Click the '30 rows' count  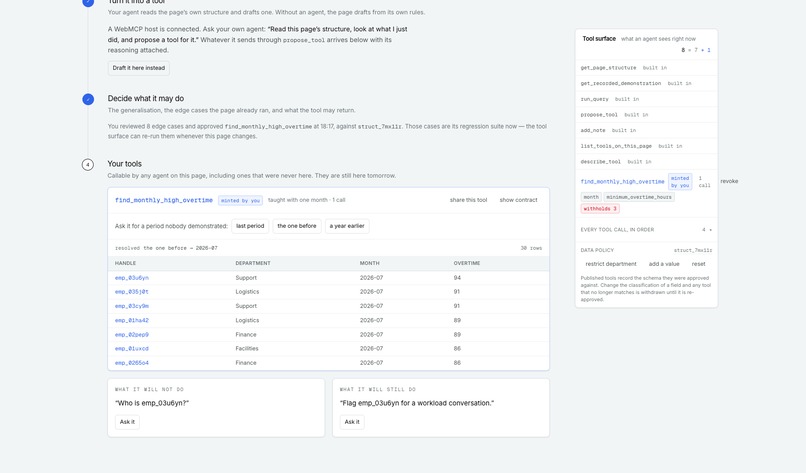tap(531, 248)
